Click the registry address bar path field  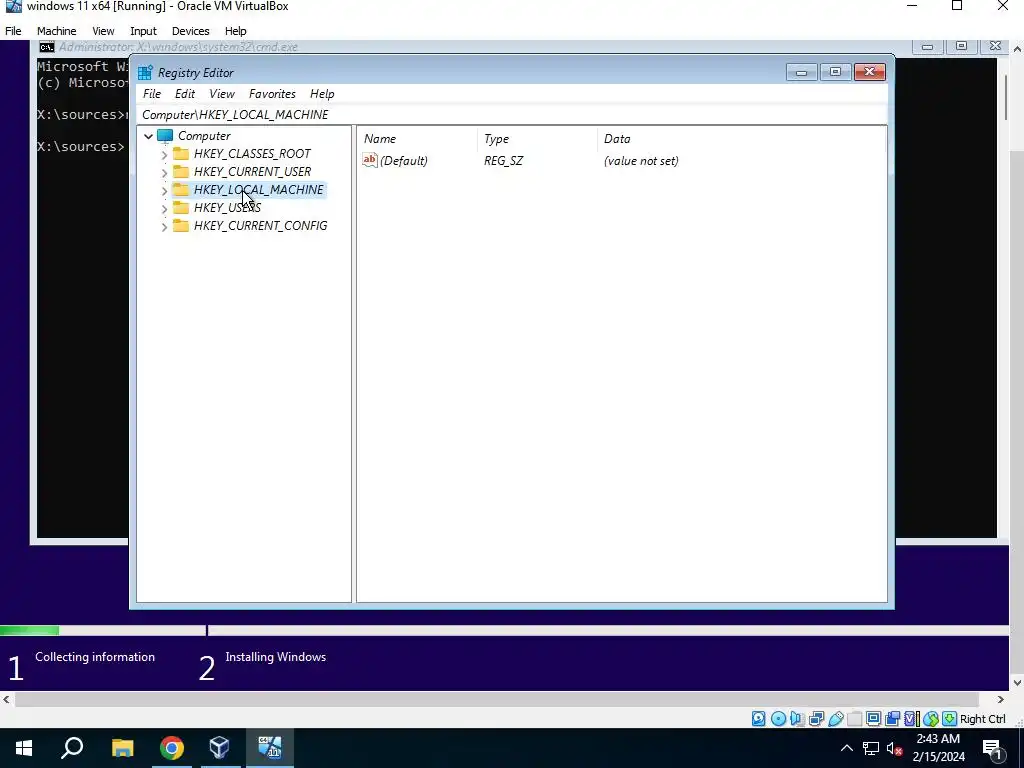click(513, 115)
